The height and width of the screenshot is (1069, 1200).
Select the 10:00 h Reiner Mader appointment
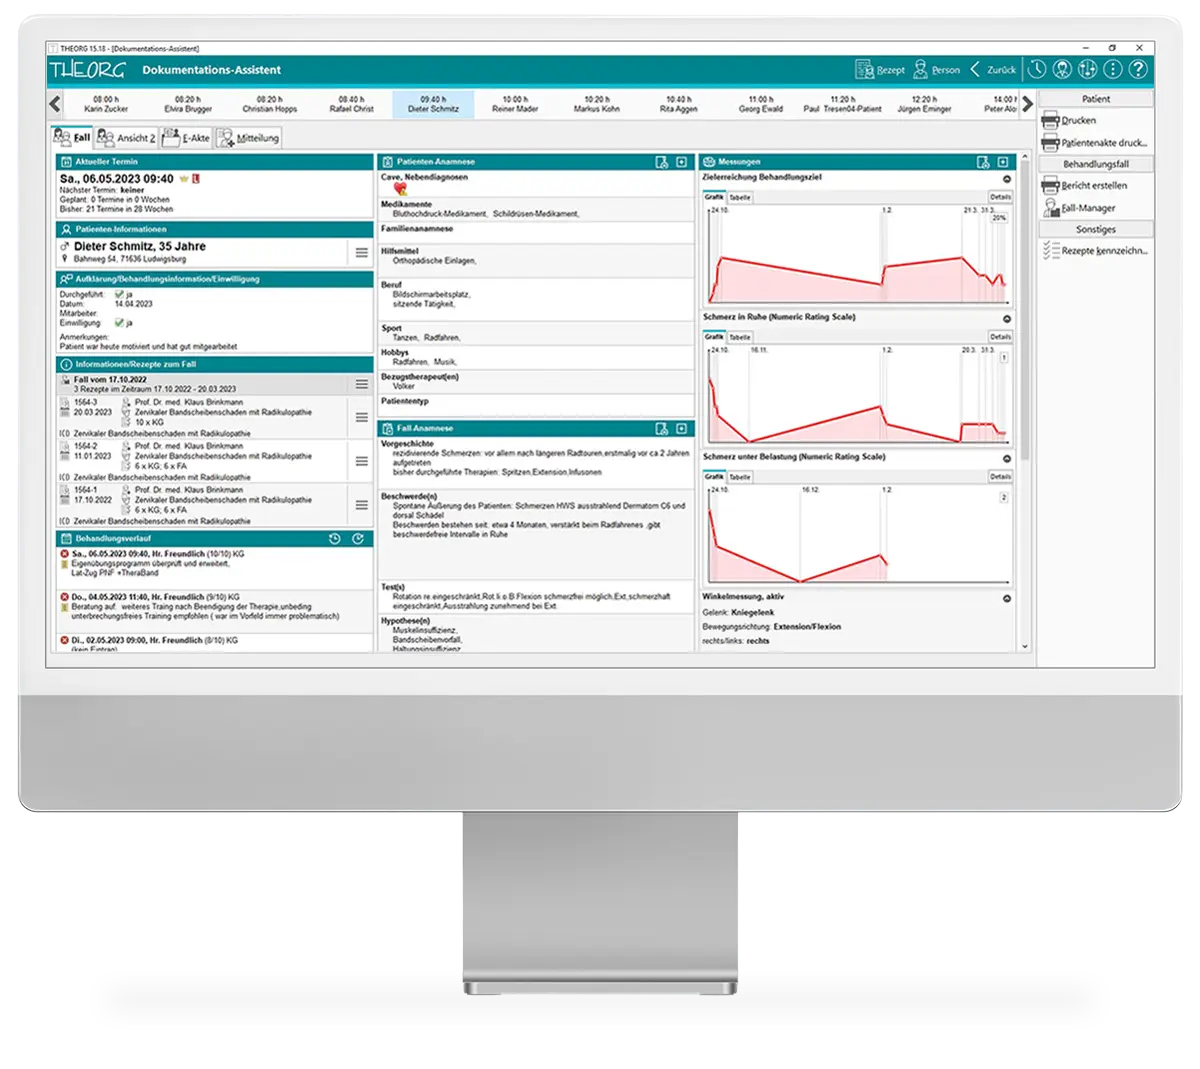[515, 104]
